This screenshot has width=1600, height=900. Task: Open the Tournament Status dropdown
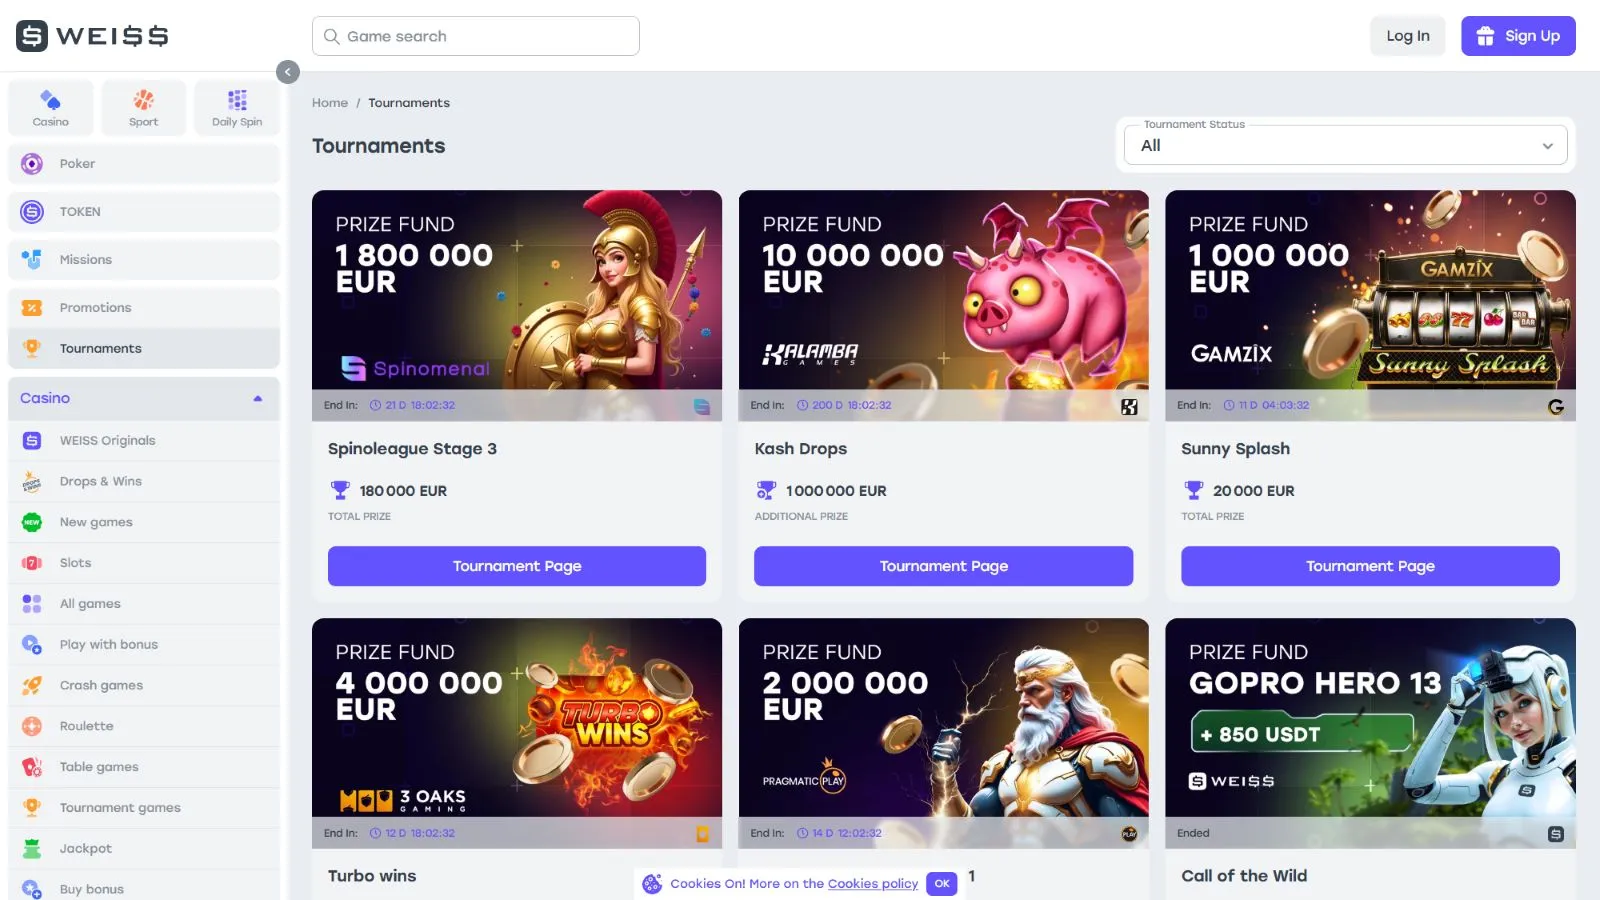[1346, 146]
